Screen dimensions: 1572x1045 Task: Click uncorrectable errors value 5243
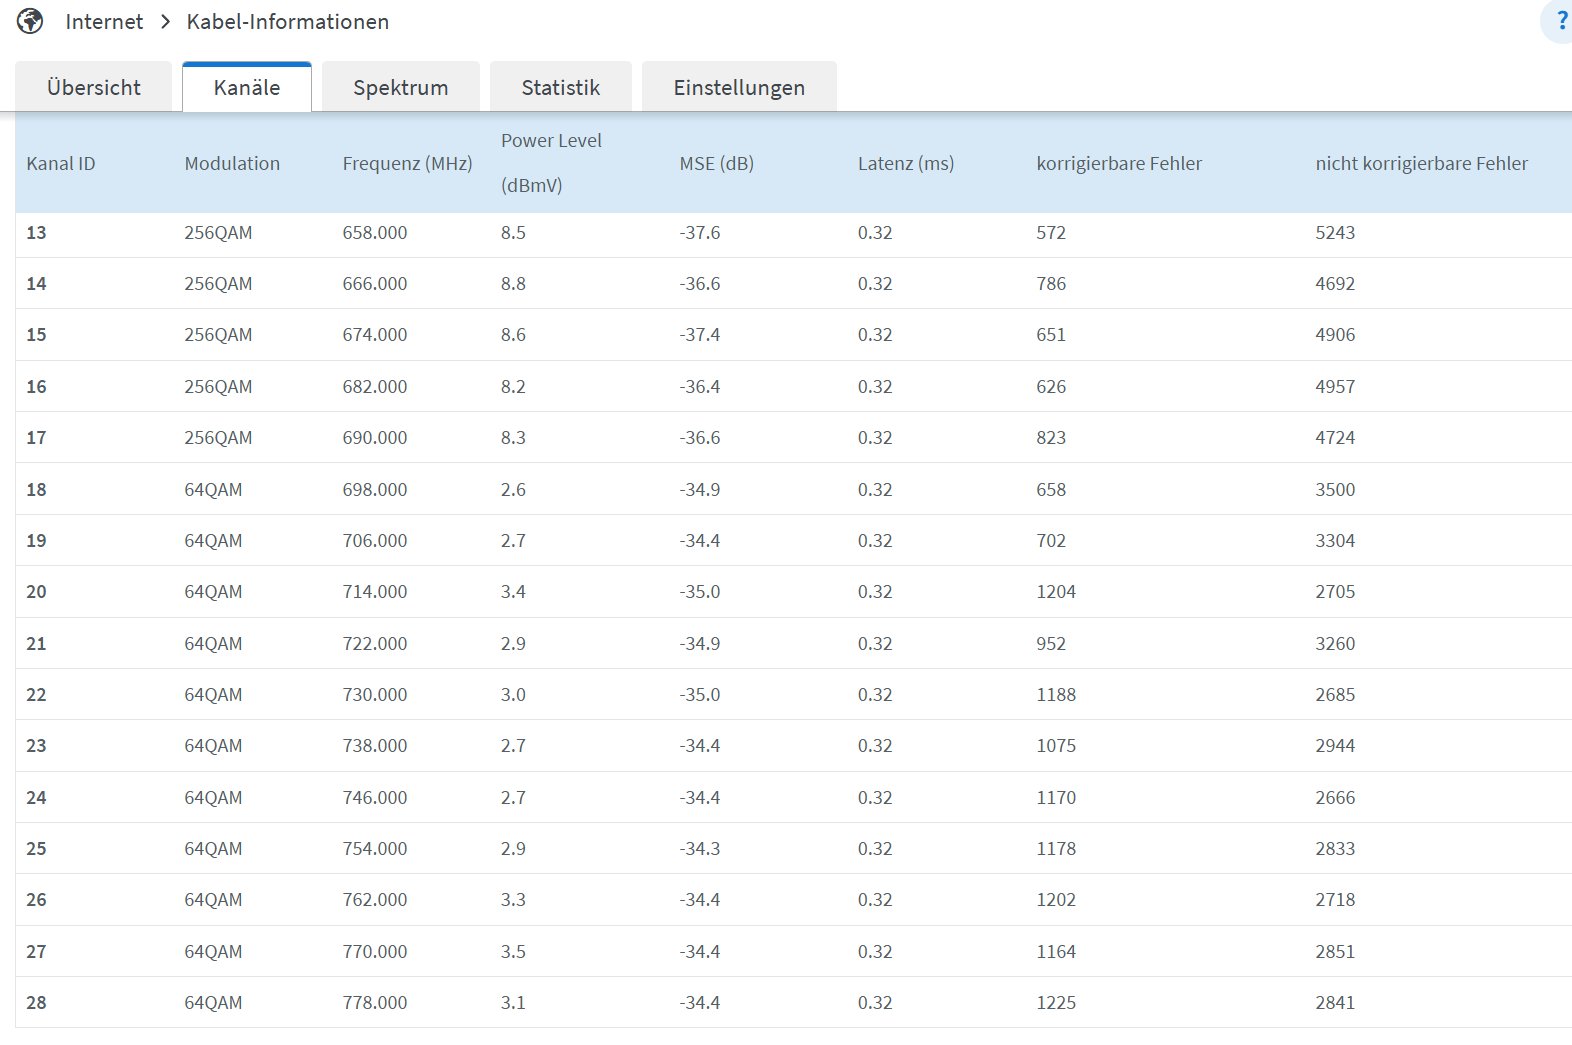[1335, 233]
